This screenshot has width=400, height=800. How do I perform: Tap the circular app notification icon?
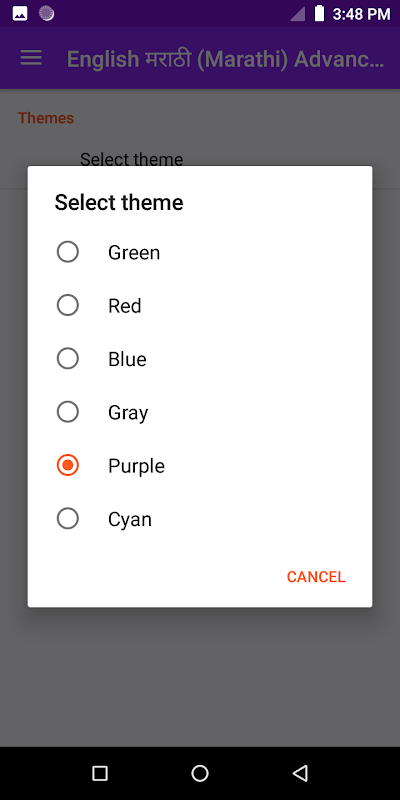click(x=47, y=14)
